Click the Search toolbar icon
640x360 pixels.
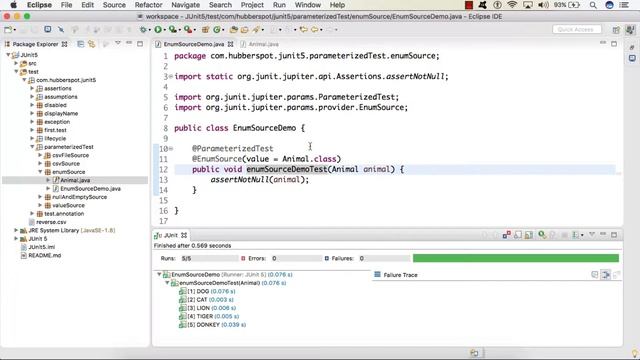(x=256, y=29)
